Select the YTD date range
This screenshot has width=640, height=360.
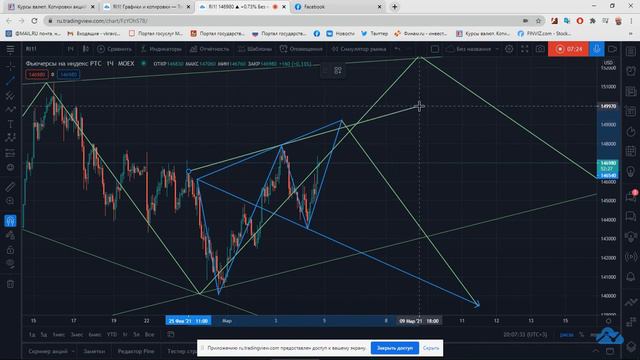click(x=112, y=335)
